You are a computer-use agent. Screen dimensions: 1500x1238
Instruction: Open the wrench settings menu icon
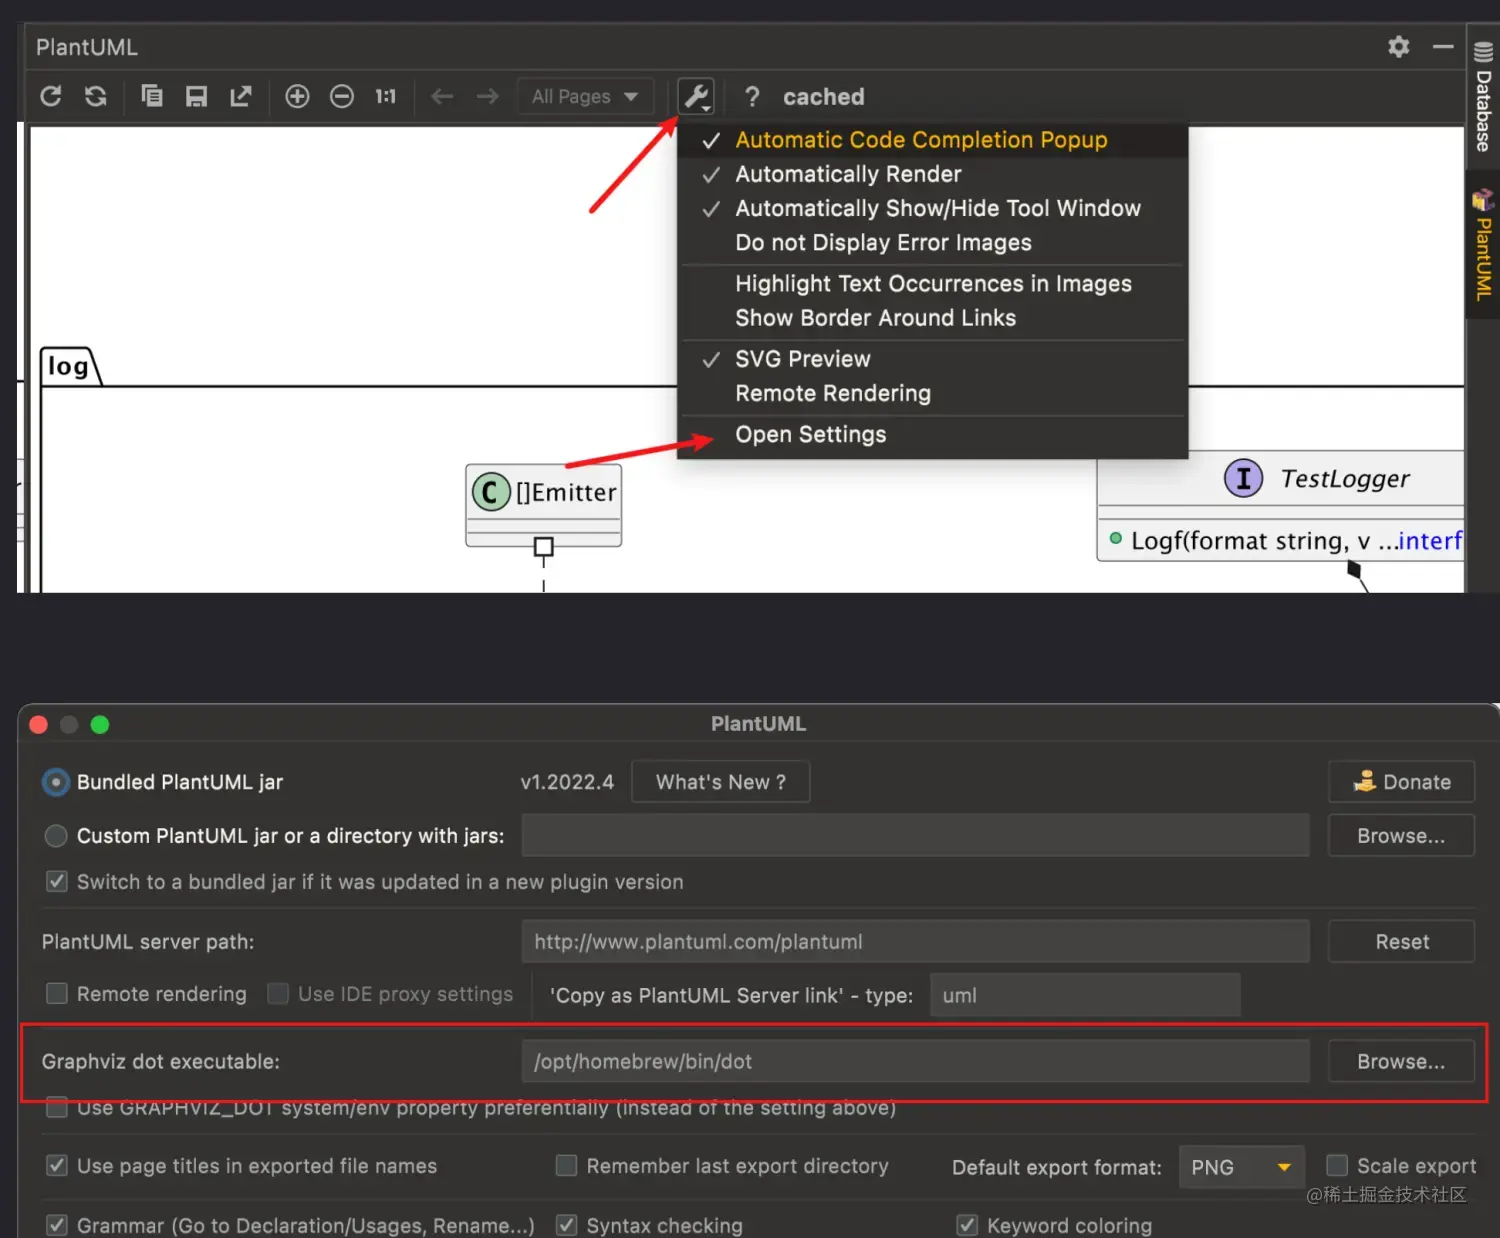696,96
